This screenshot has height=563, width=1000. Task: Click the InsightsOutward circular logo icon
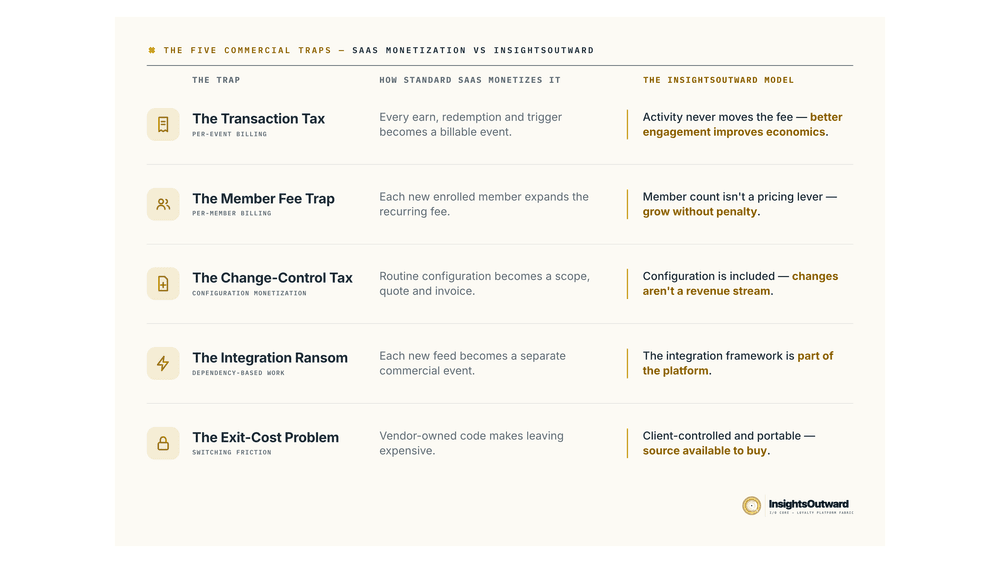[x=751, y=506]
